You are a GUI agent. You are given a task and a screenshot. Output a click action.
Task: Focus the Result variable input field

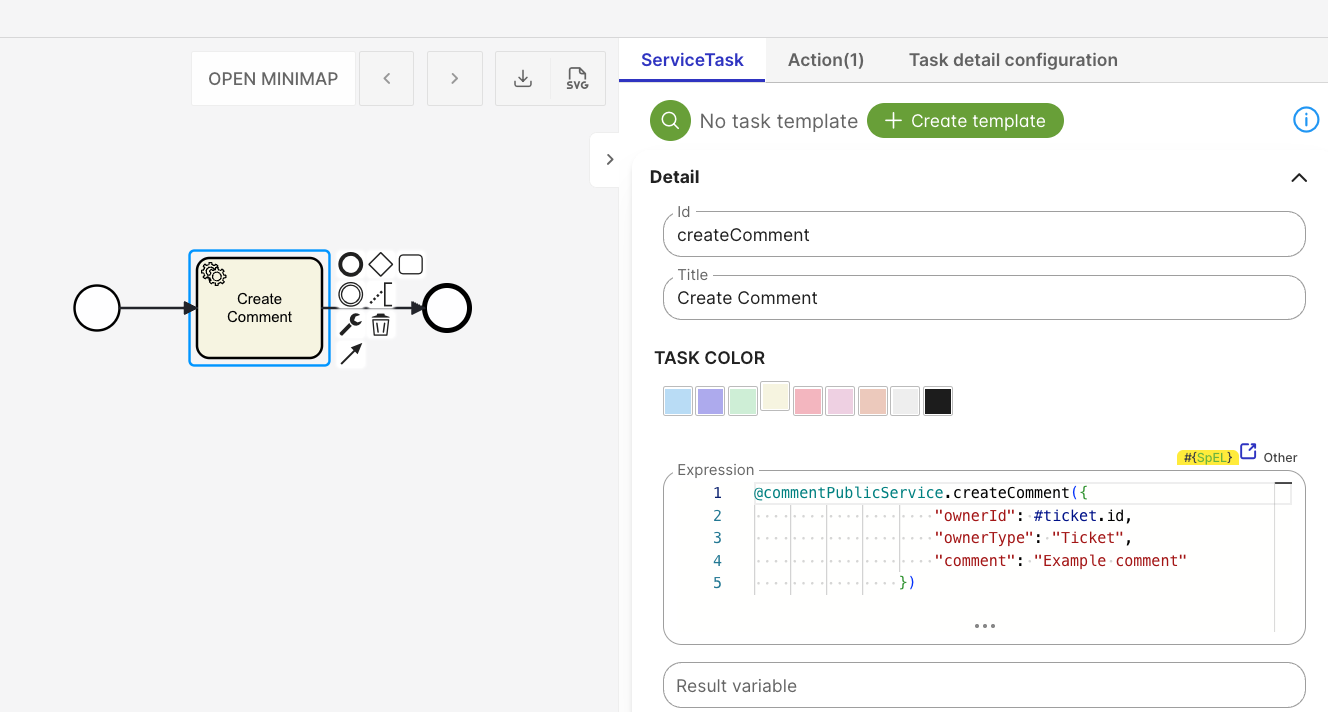click(984, 686)
